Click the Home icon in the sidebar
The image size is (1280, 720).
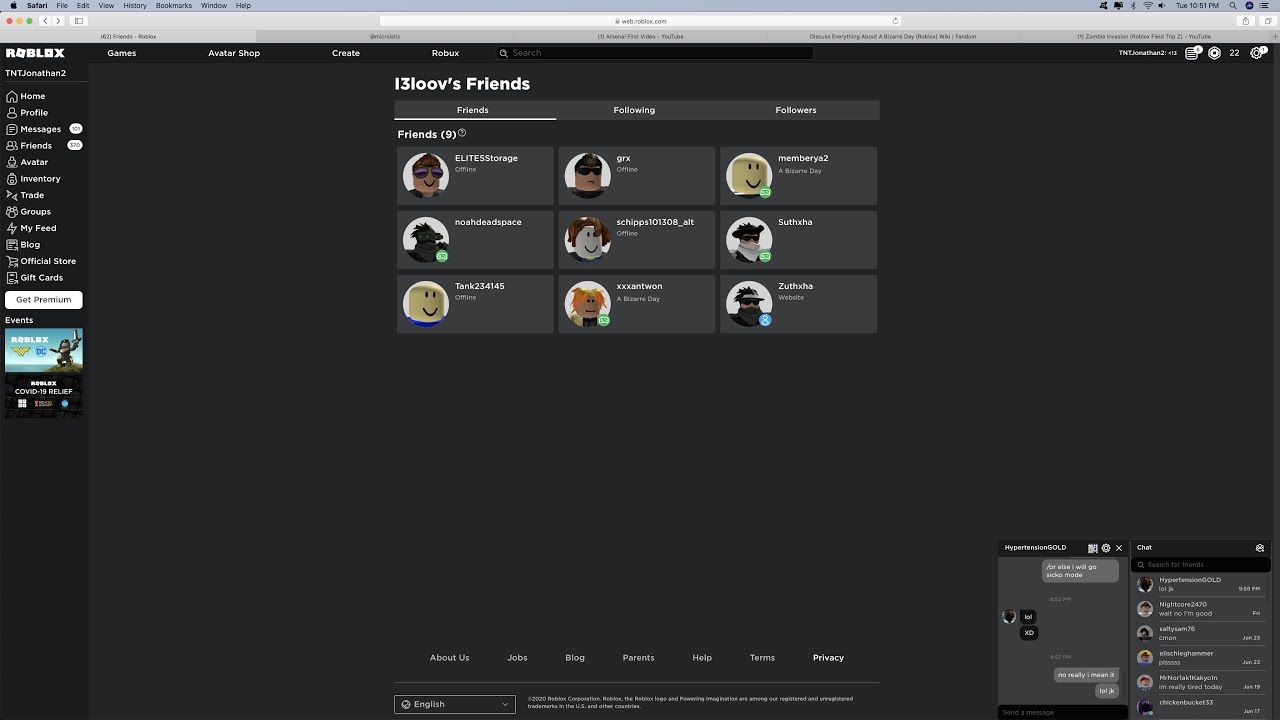pos(12,97)
